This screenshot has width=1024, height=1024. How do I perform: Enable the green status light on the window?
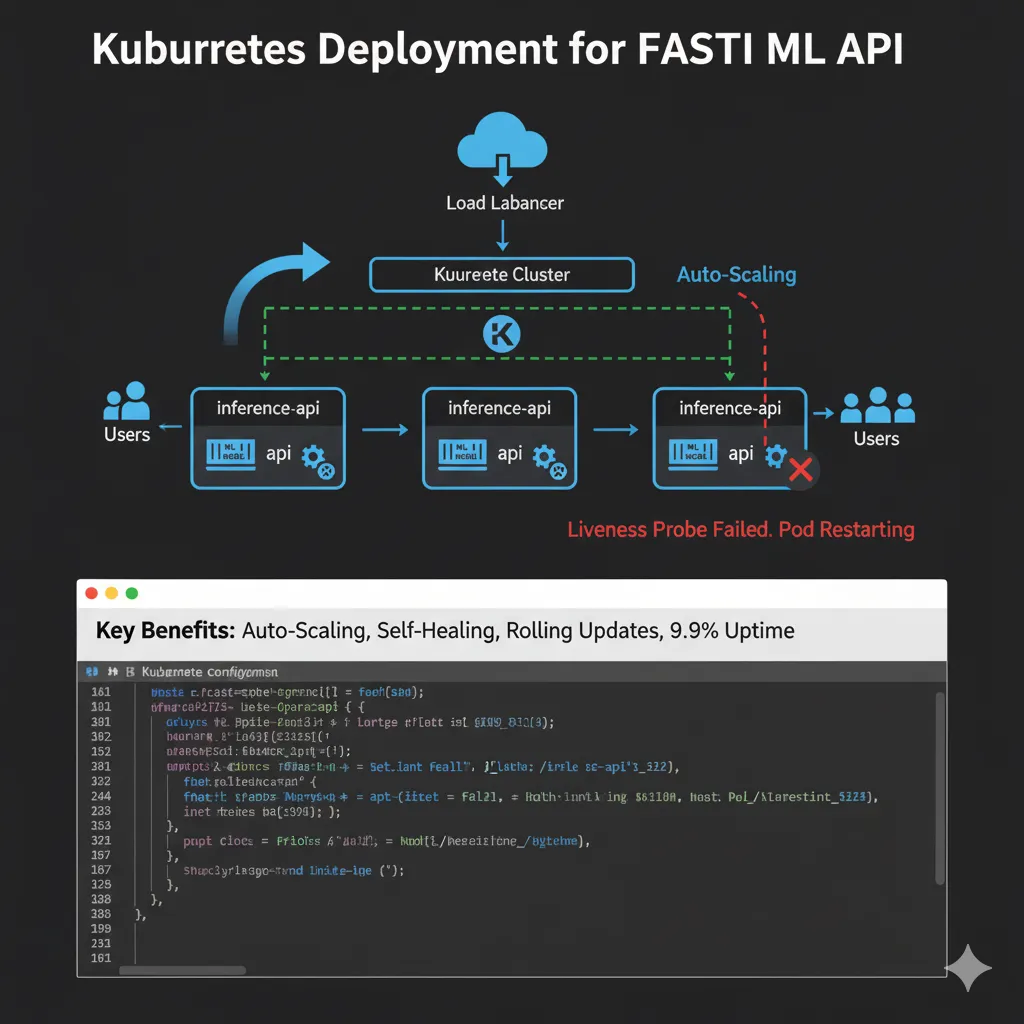point(131,592)
